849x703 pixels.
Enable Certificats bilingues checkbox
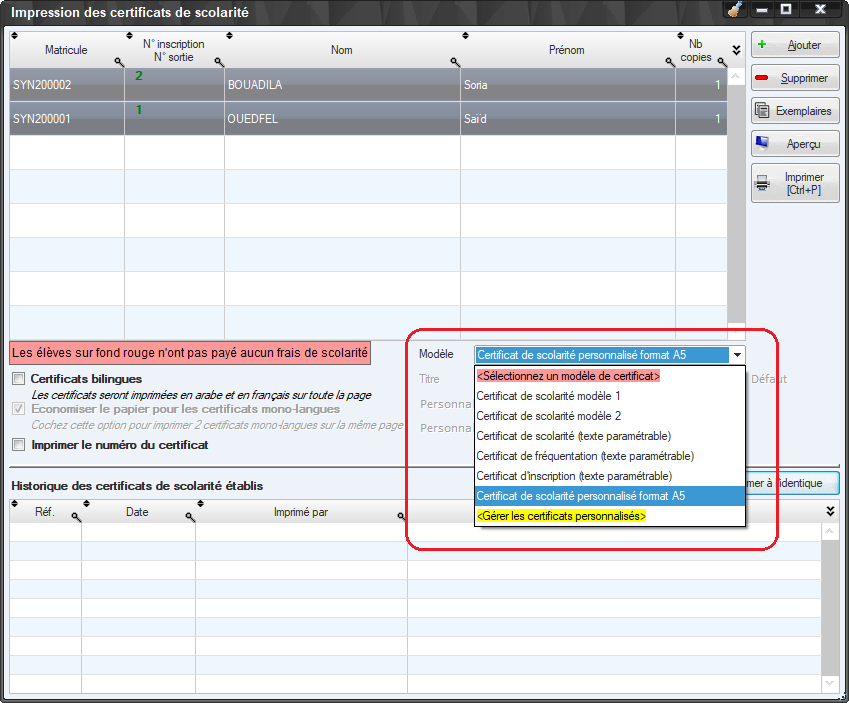click(18, 379)
